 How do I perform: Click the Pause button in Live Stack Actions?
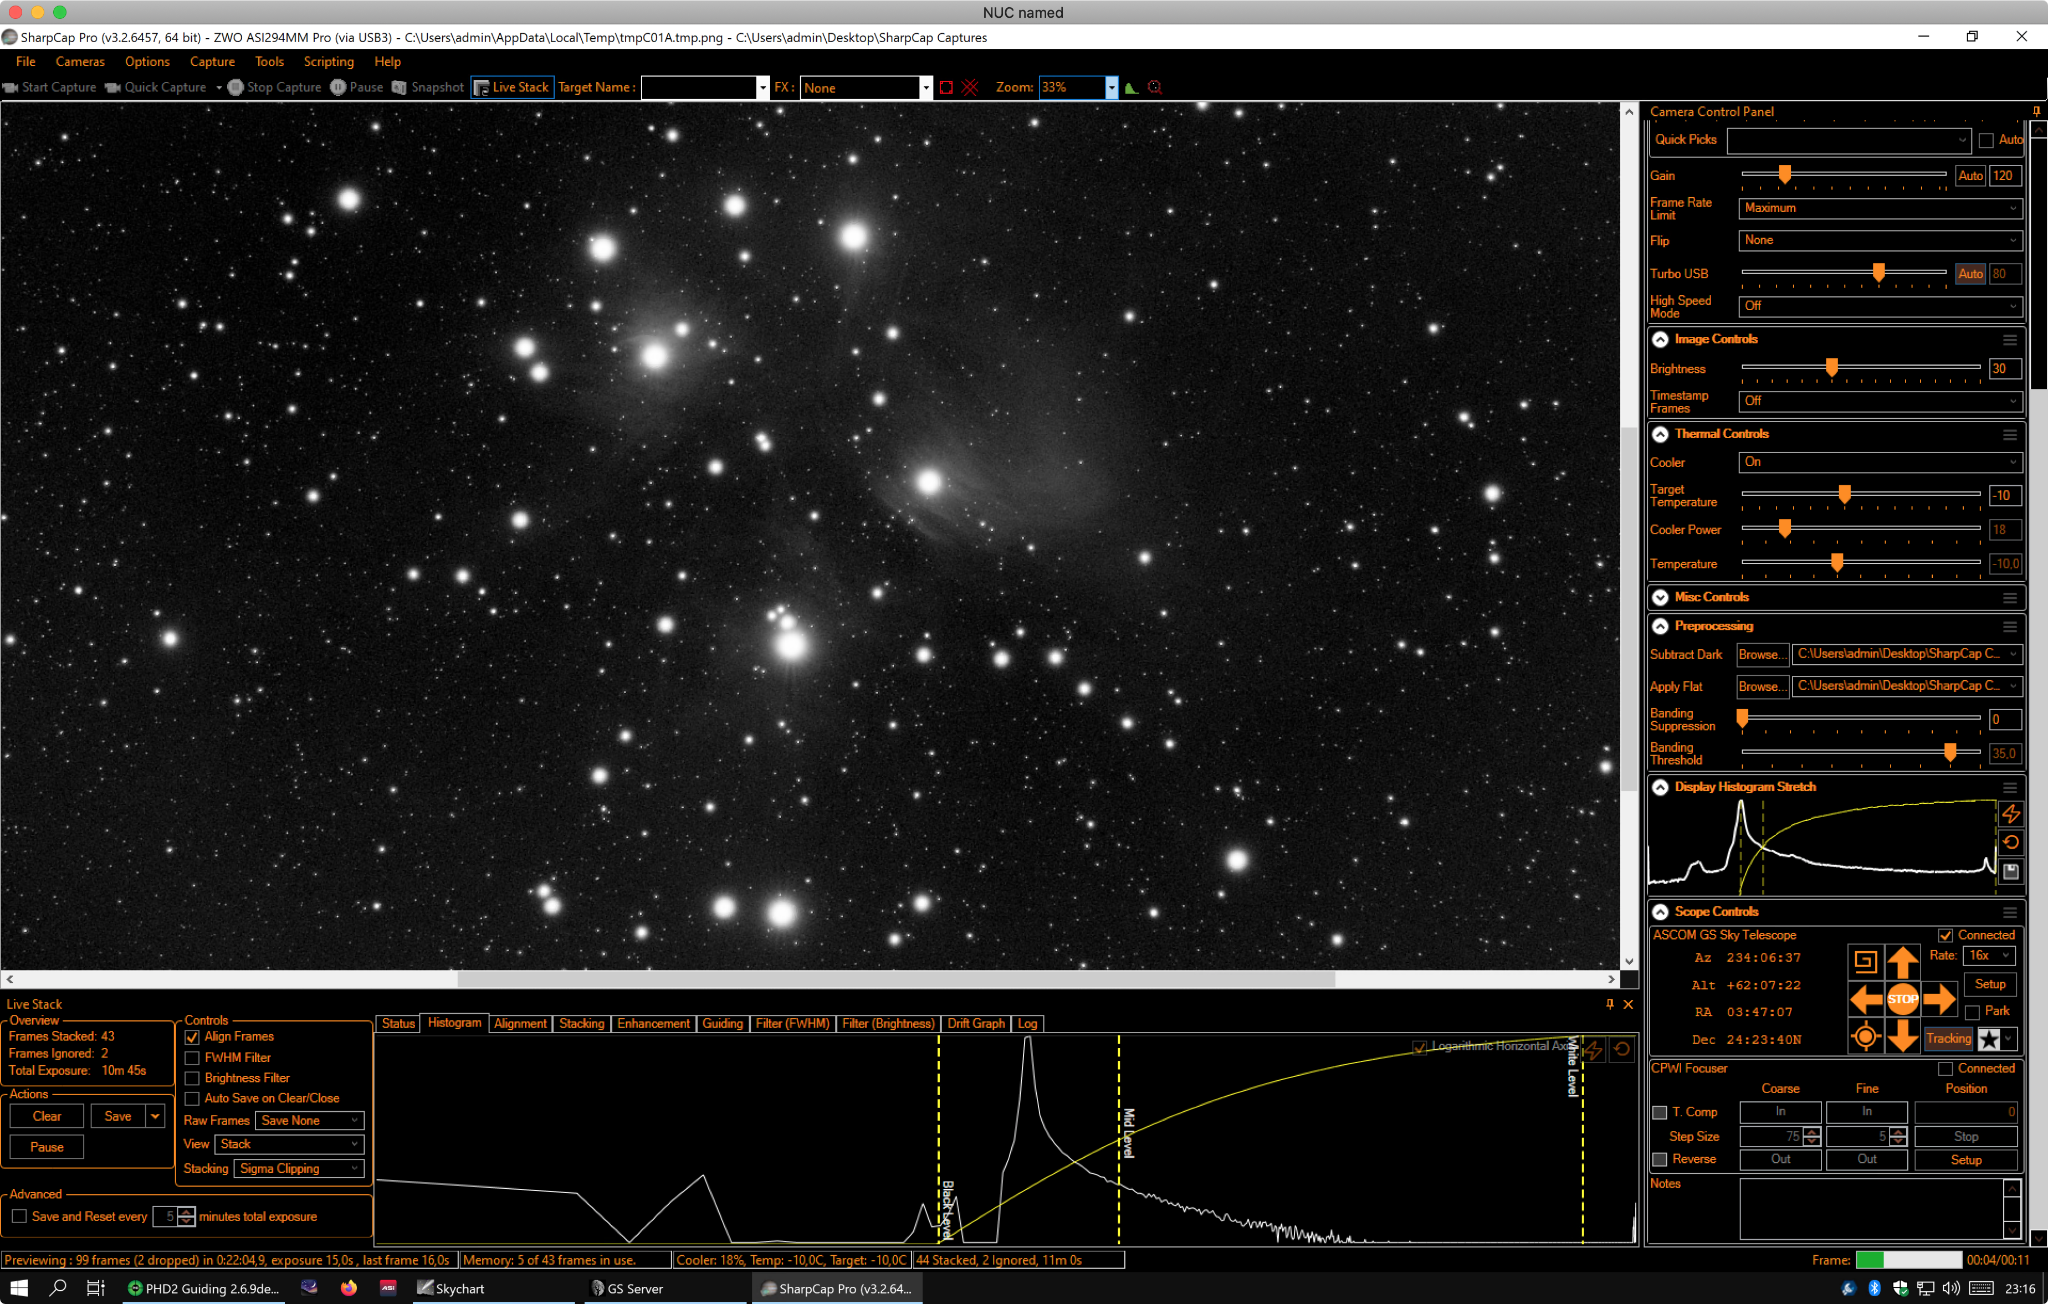(x=47, y=1147)
